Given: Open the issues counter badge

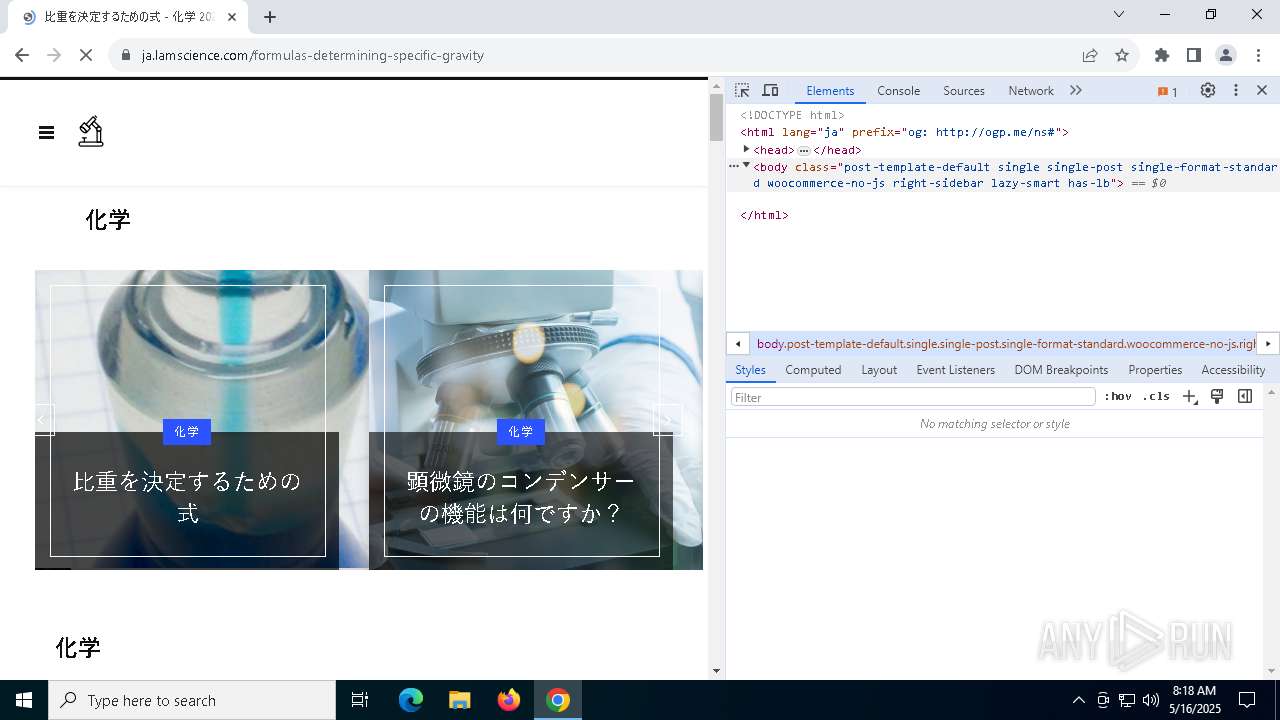Looking at the screenshot, I should [1167, 91].
